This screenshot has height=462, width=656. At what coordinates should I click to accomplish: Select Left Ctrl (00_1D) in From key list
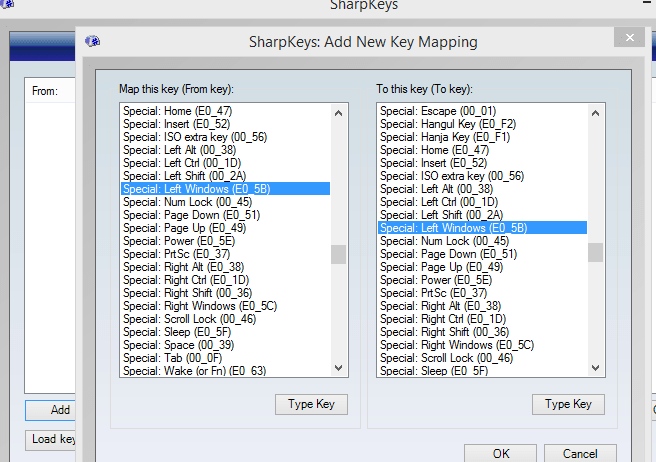tap(225, 163)
